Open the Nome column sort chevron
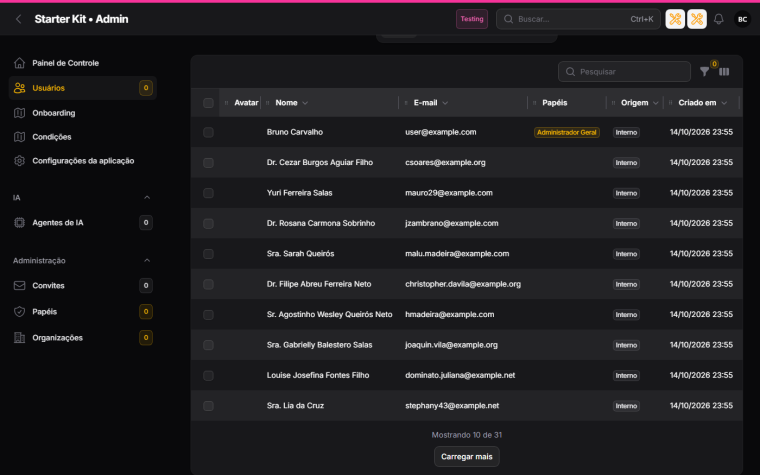This screenshot has width=760, height=475. coord(305,103)
